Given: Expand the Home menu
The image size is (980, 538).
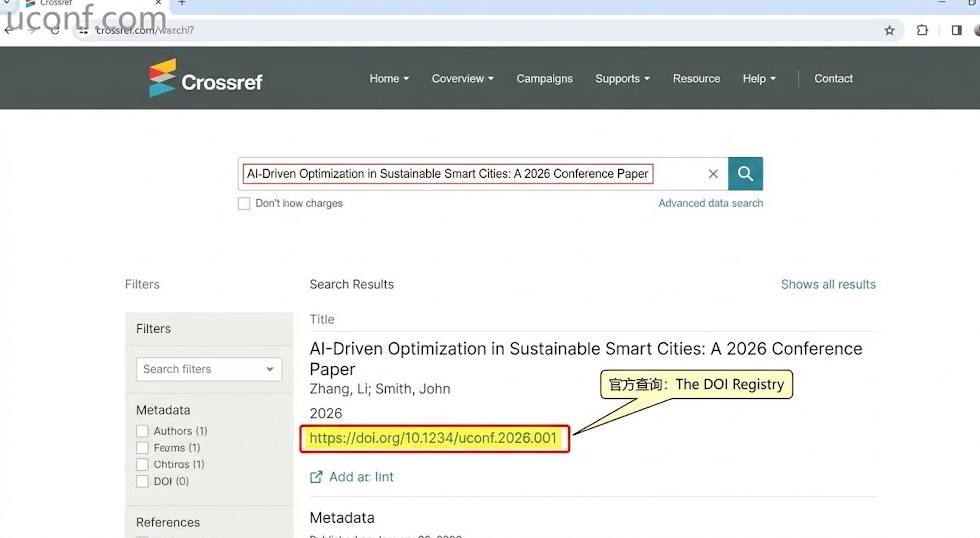Looking at the screenshot, I should coord(389,79).
